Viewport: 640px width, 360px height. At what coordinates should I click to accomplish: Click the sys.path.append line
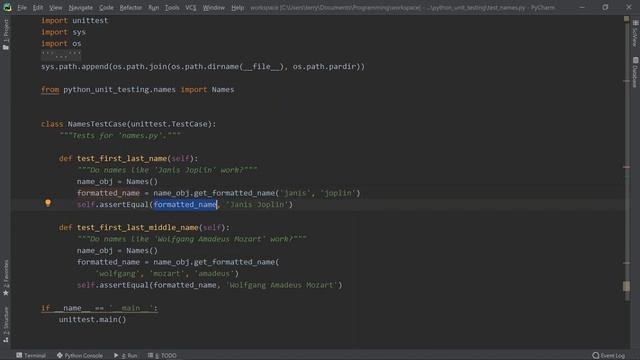(203, 67)
